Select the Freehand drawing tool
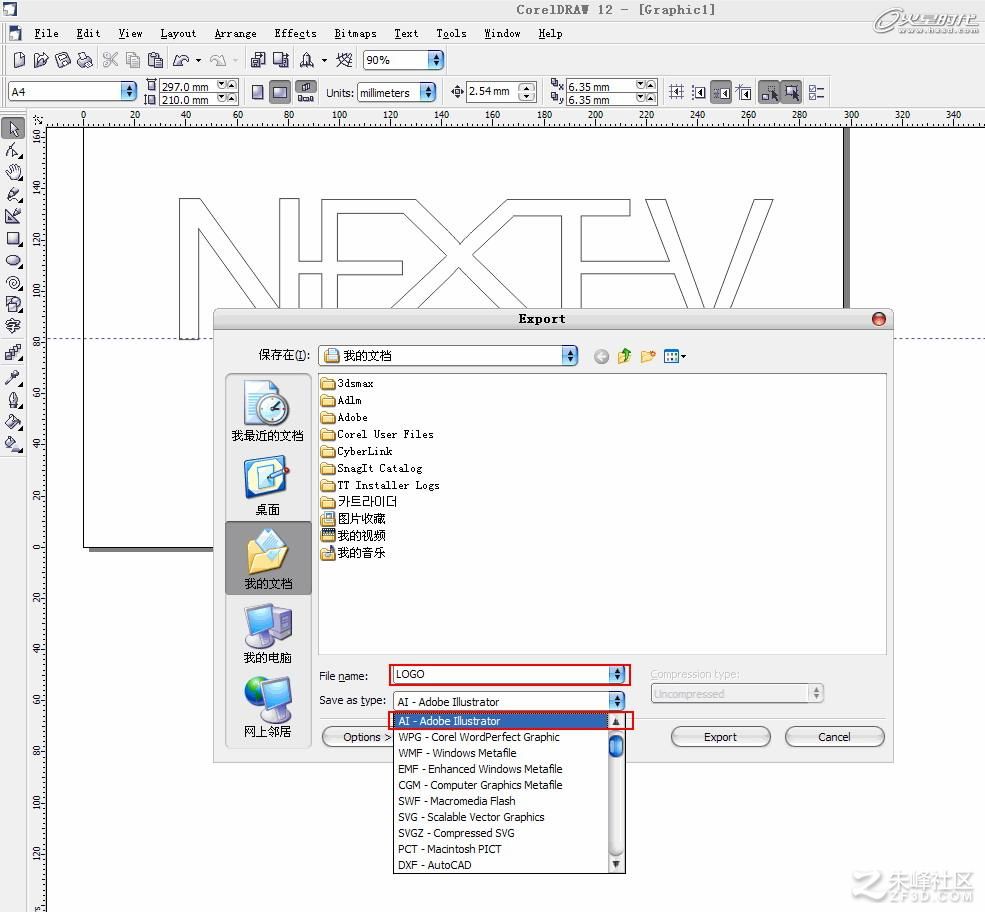Viewport: 985px width, 912px height. (13, 194)
